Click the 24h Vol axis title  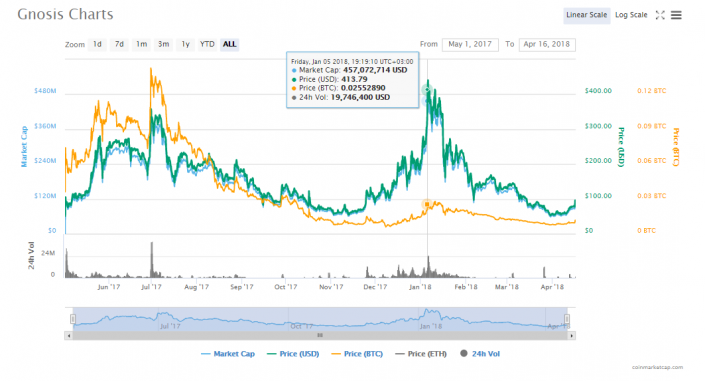(31, 255)
